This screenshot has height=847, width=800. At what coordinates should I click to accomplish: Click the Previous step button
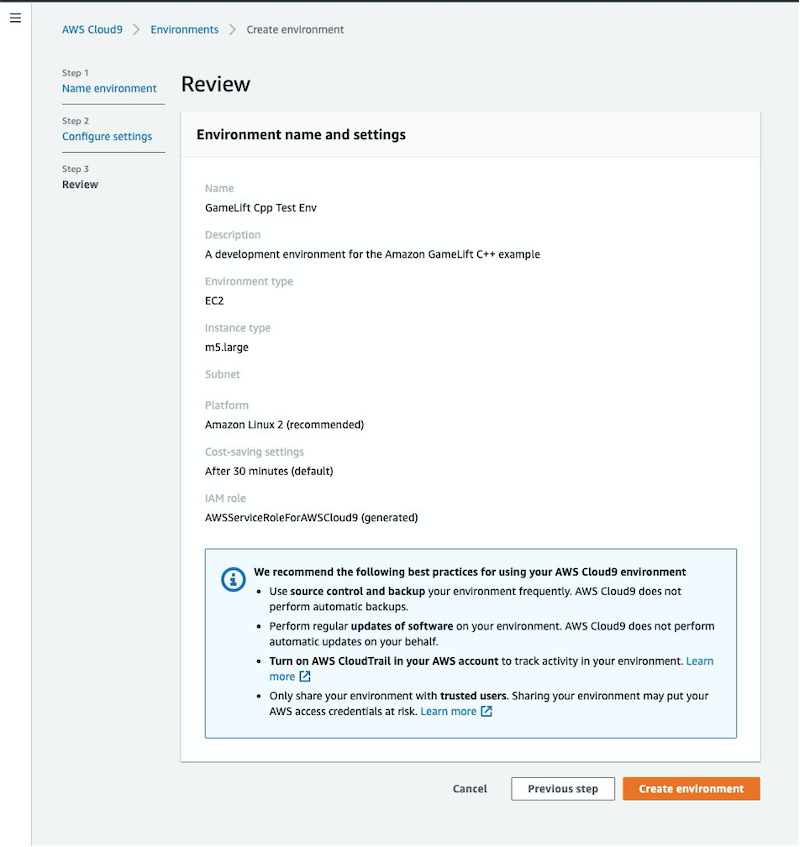(563, 788)
